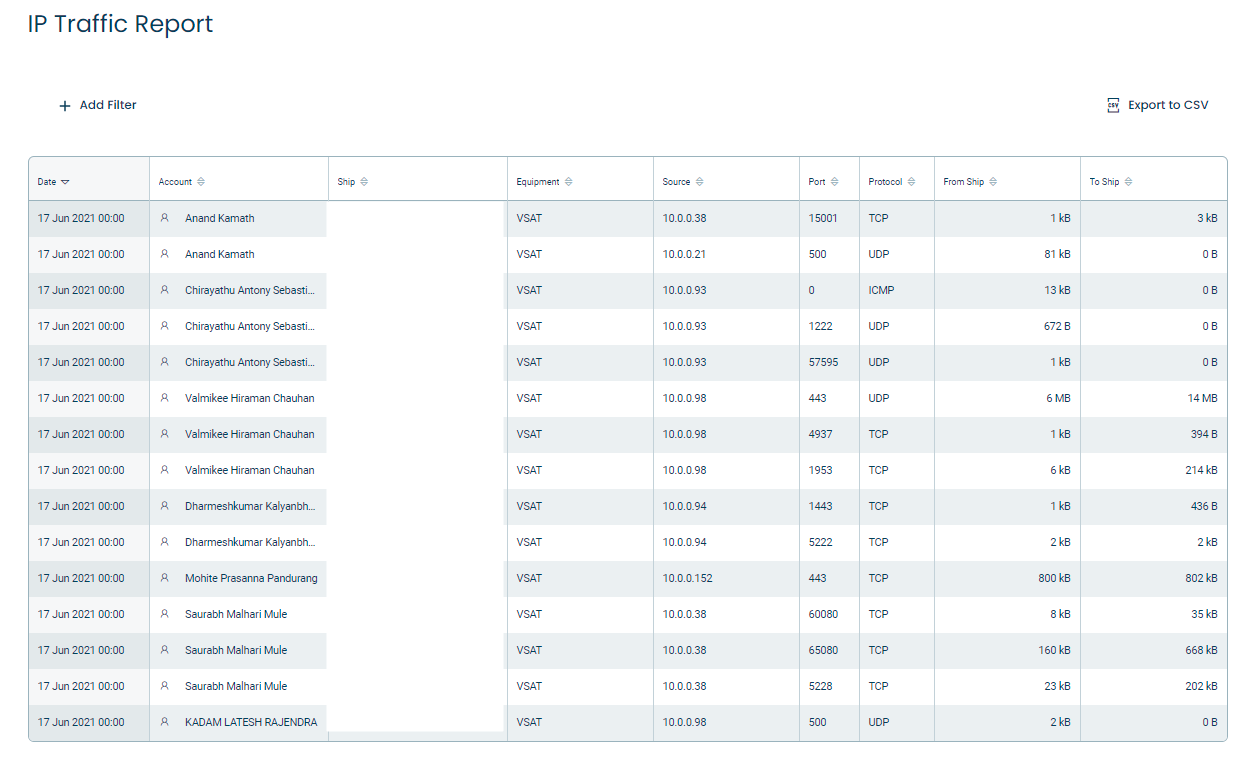Click the Protocol column sort icon
This screenshot has height=758, width=1249.
[x=911, y=182]
